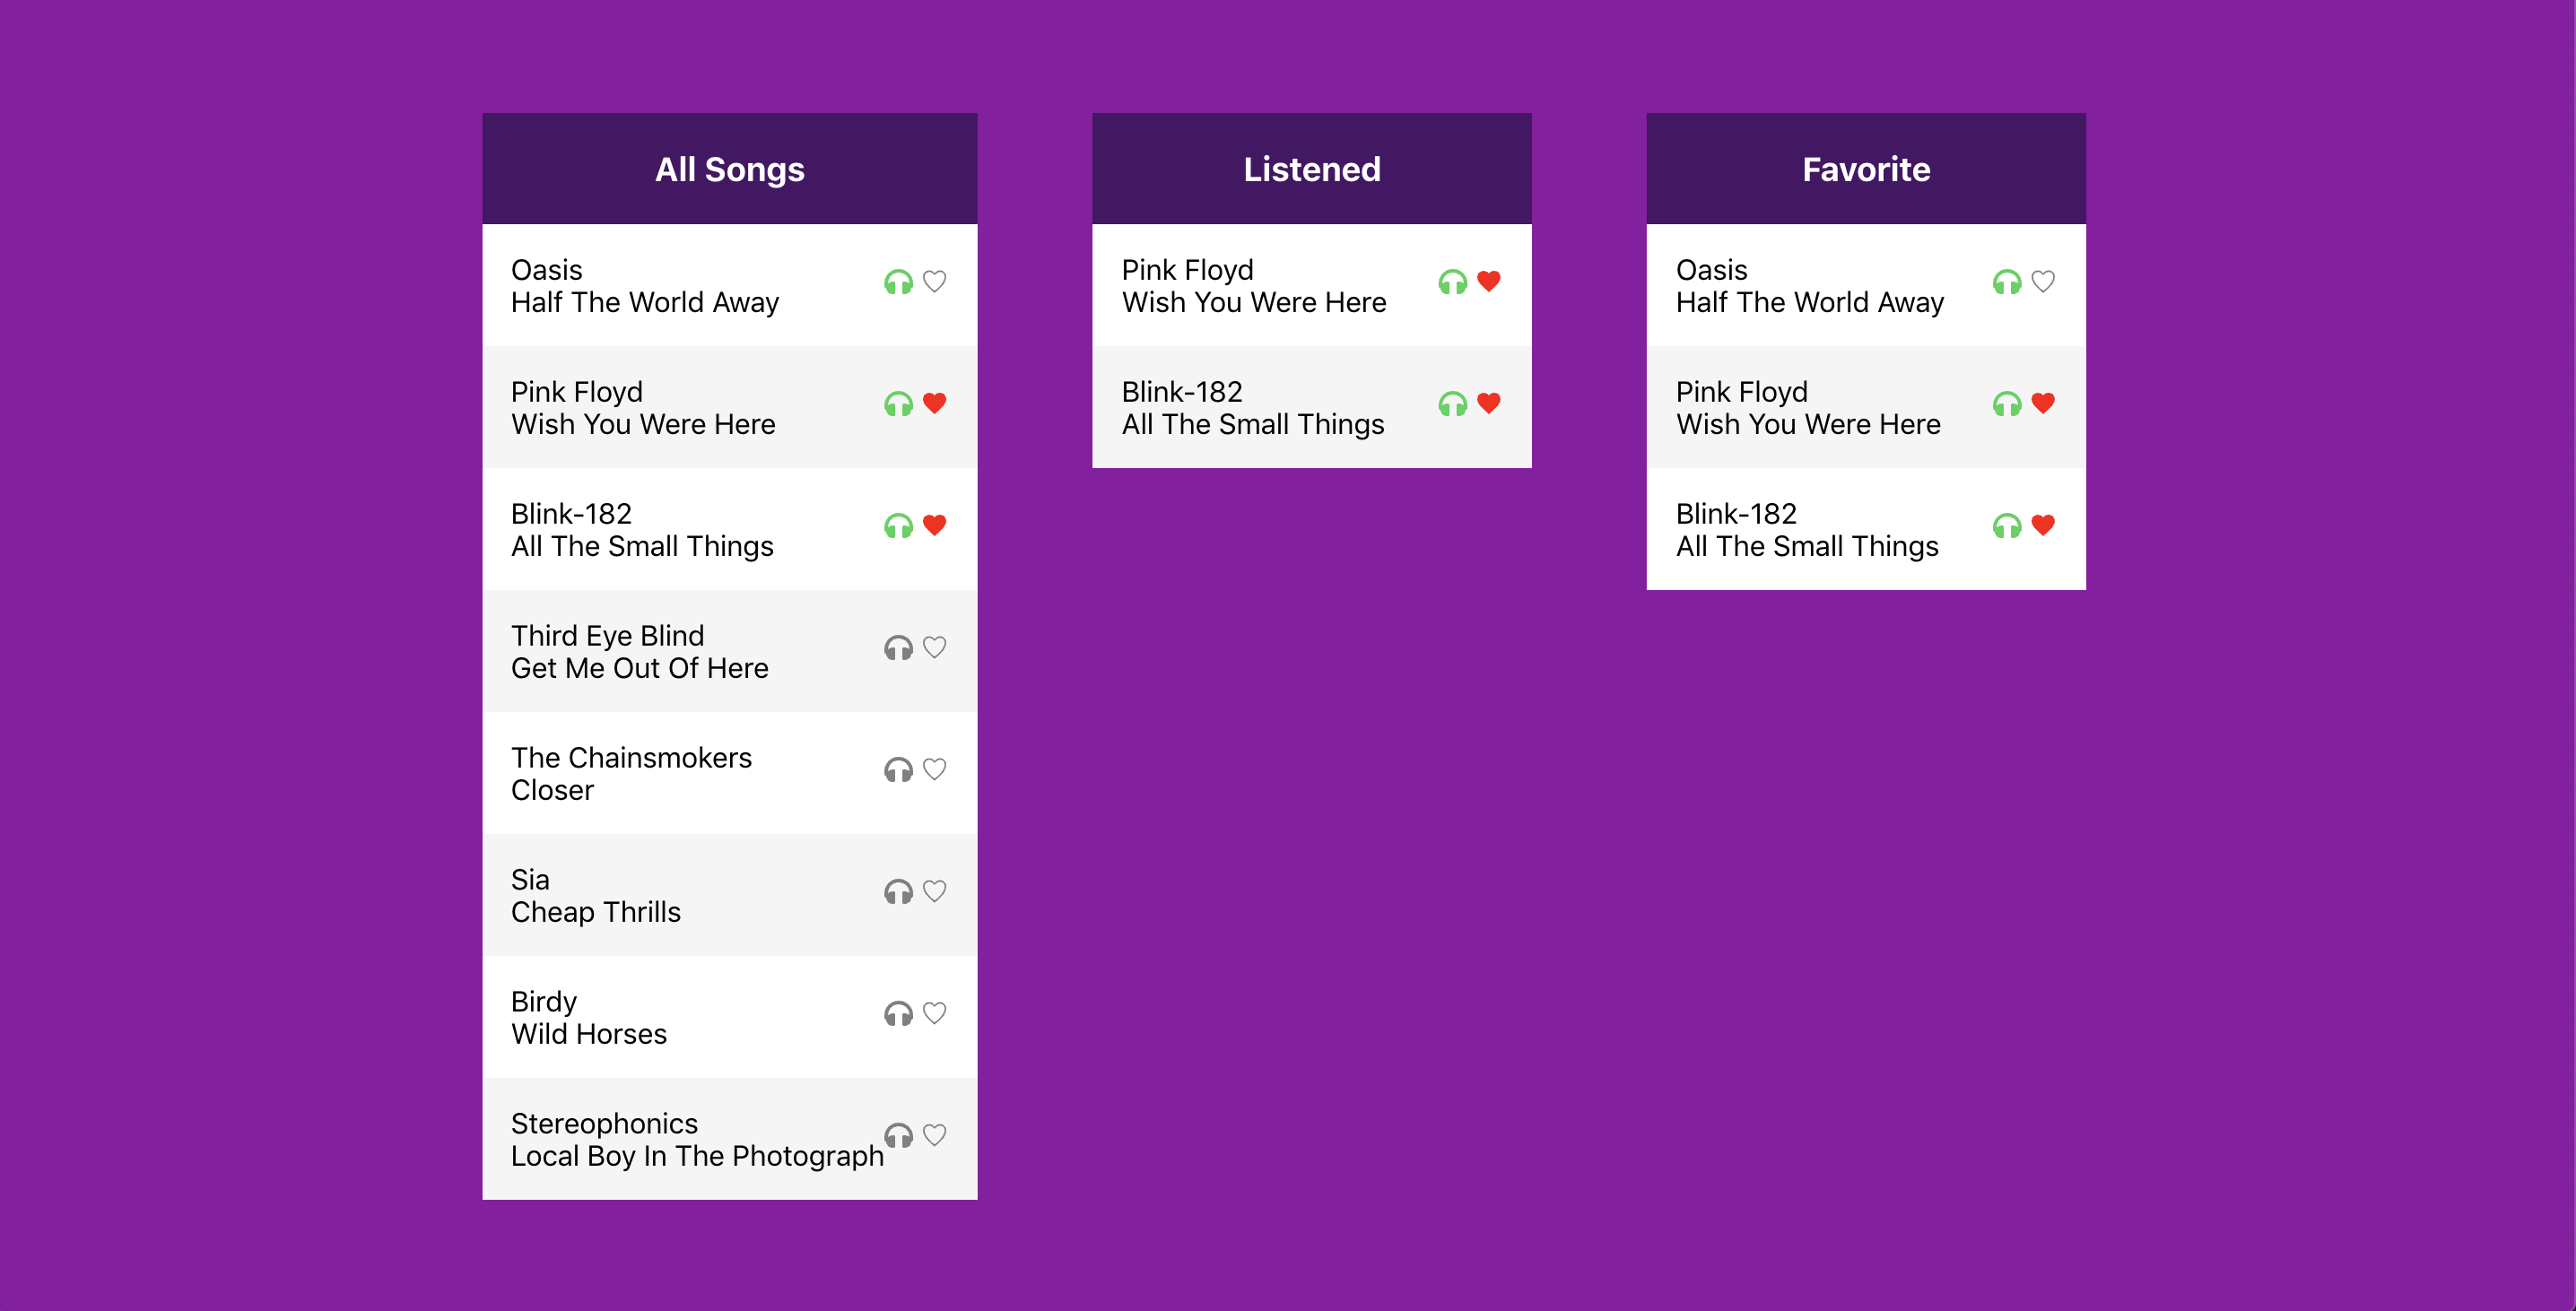Viewport: 2576px width, 1311px height.
Task: Toggle heart for Oasis in All Songs
Action: pyautogui.click(x=934, y=282)
